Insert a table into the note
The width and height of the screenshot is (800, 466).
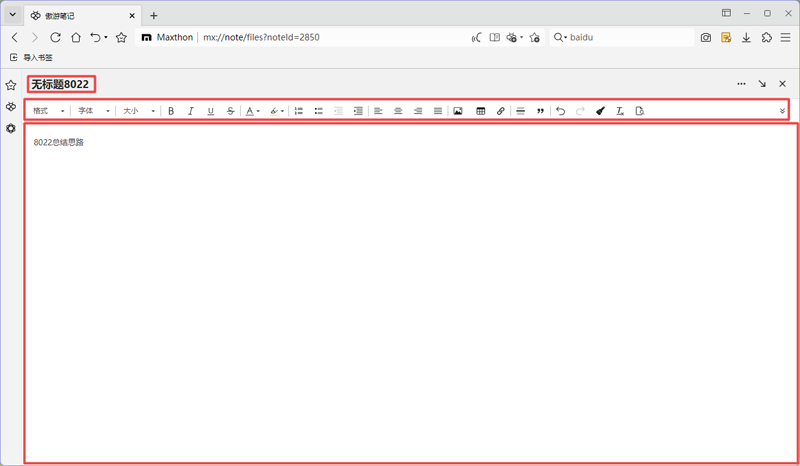click(481, 111)
